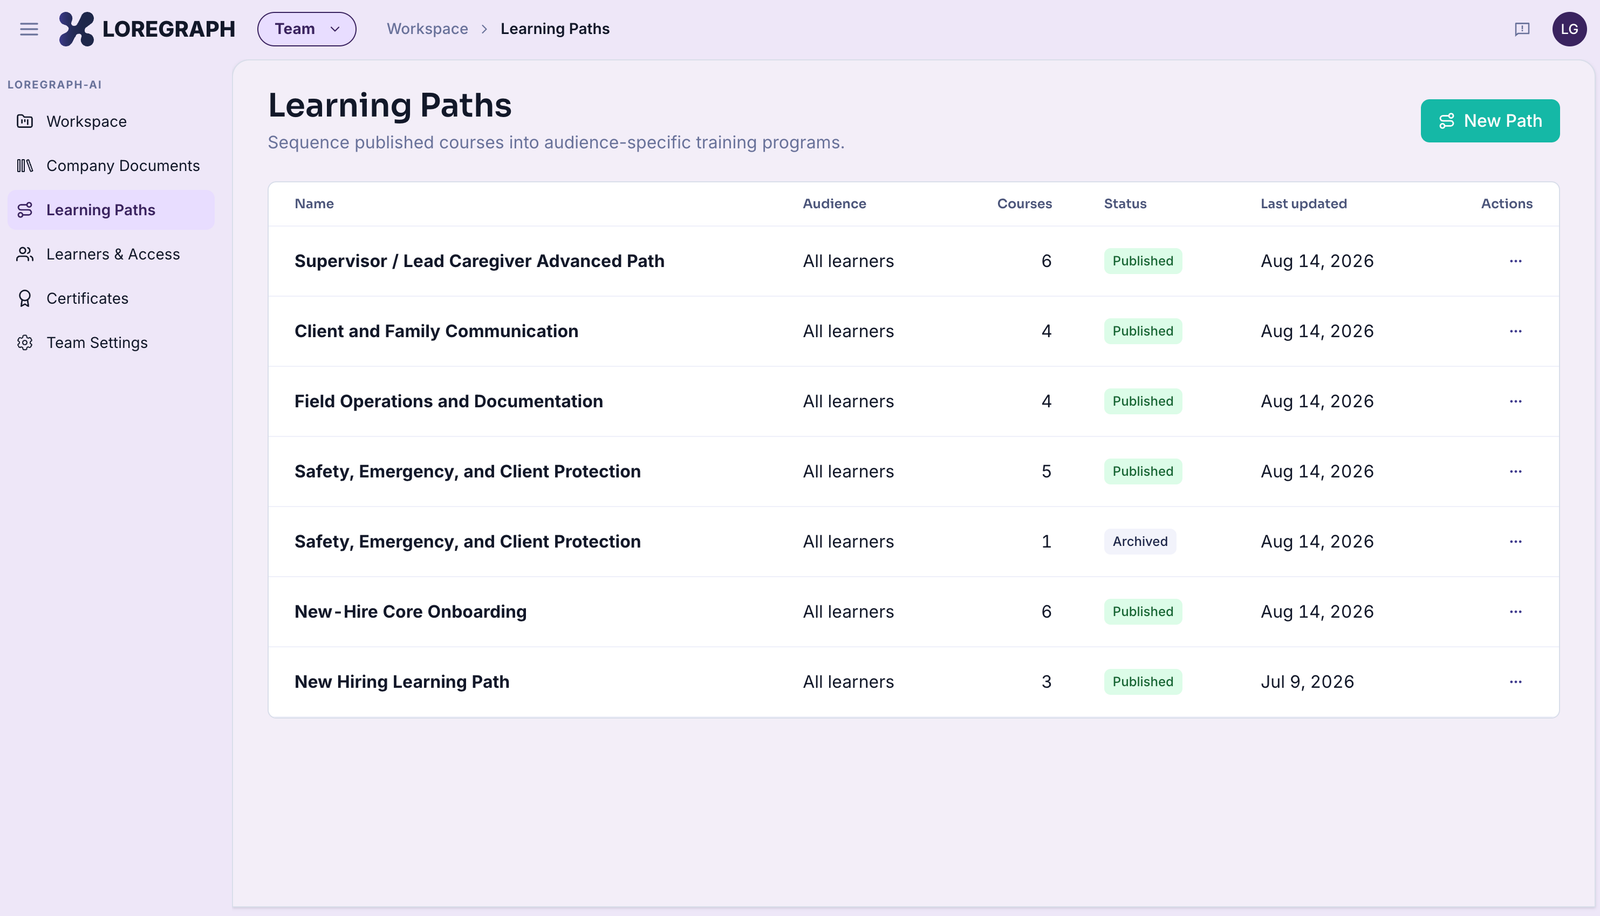Image resolution: width=1600 pixels, height=916 pixels.
Task: Click the Name column header
Action: click(314, 203)
